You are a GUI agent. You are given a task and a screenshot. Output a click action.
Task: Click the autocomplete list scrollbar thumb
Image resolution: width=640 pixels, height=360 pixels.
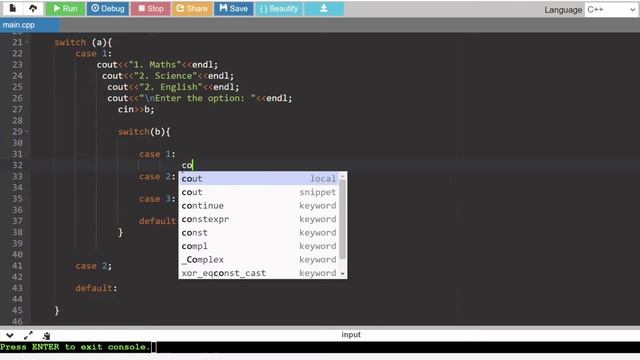point(342,219)
